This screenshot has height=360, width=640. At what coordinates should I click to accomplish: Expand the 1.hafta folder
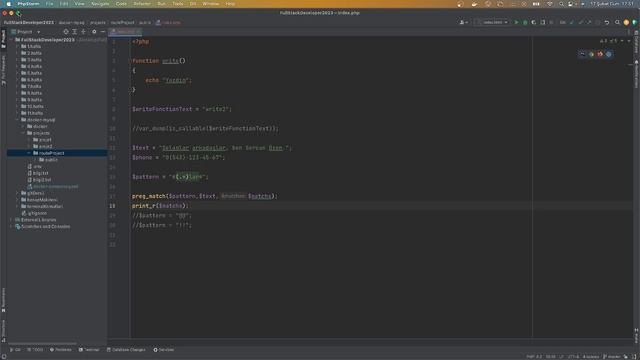tap(18, 47)
